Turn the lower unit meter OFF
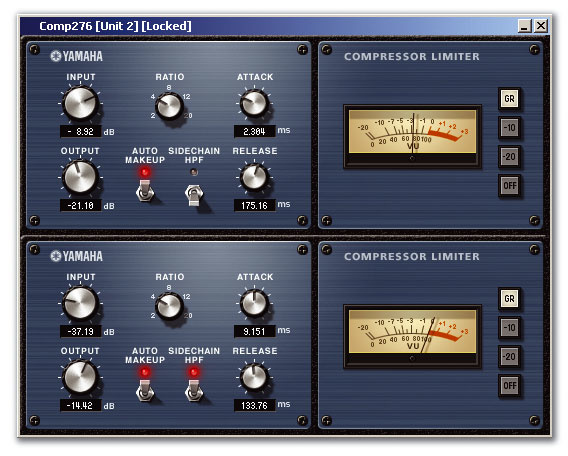This screenshot has width=568, height=456. [x=509, y=385]
